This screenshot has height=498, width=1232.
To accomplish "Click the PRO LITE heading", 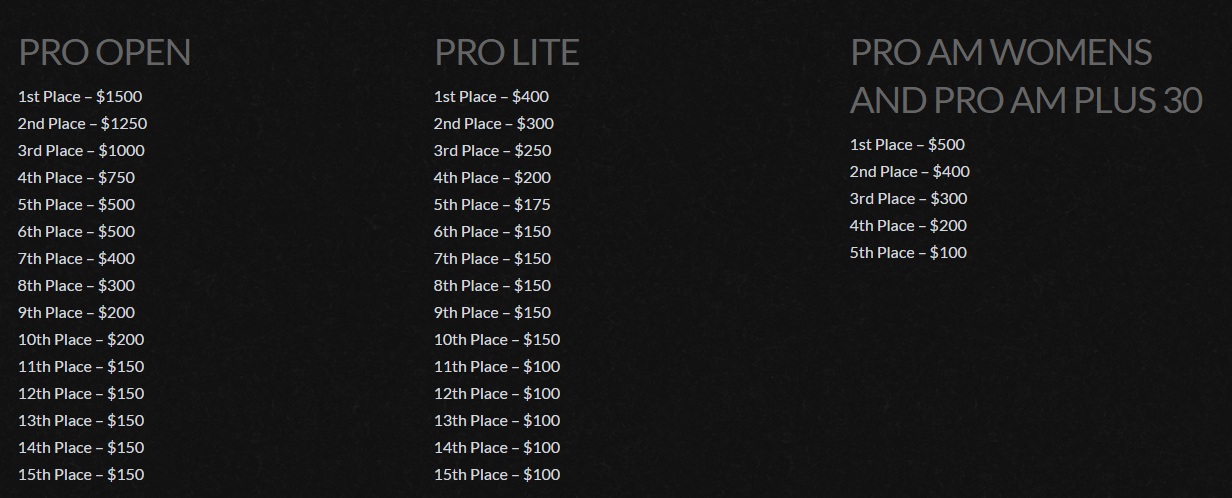I will coord(506,52).
